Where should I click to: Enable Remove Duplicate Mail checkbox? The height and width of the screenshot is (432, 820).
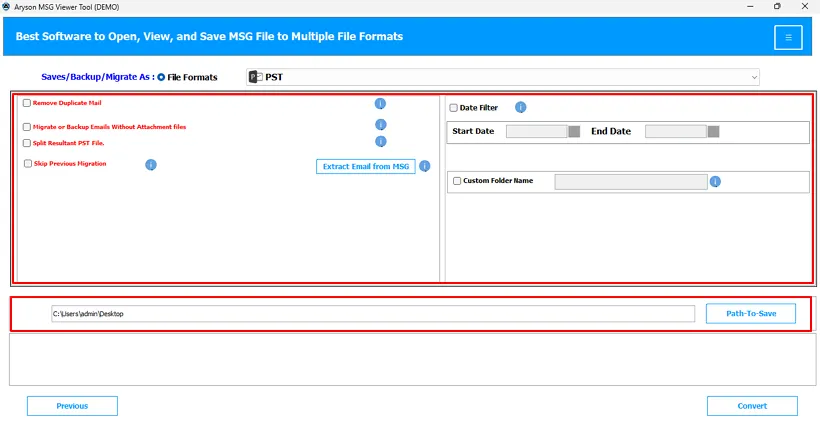[x=27, y=103]
